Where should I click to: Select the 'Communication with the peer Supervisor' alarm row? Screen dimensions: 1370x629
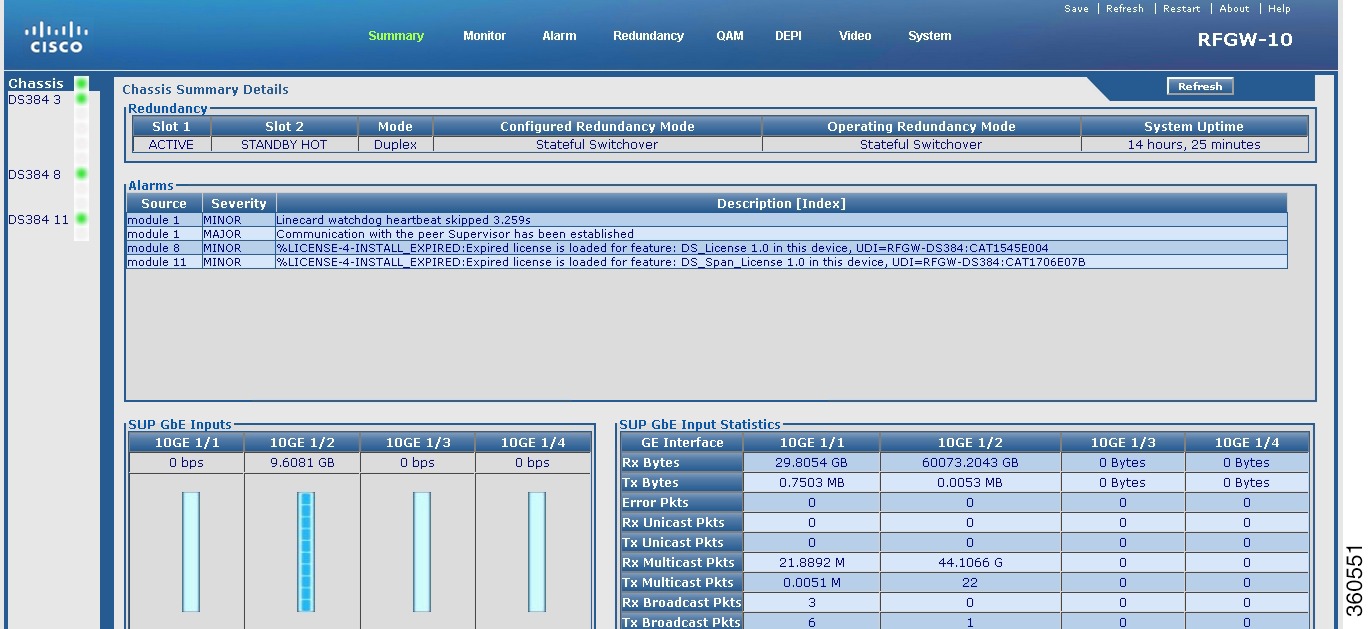pyautogui.click(x=706, y=234)
